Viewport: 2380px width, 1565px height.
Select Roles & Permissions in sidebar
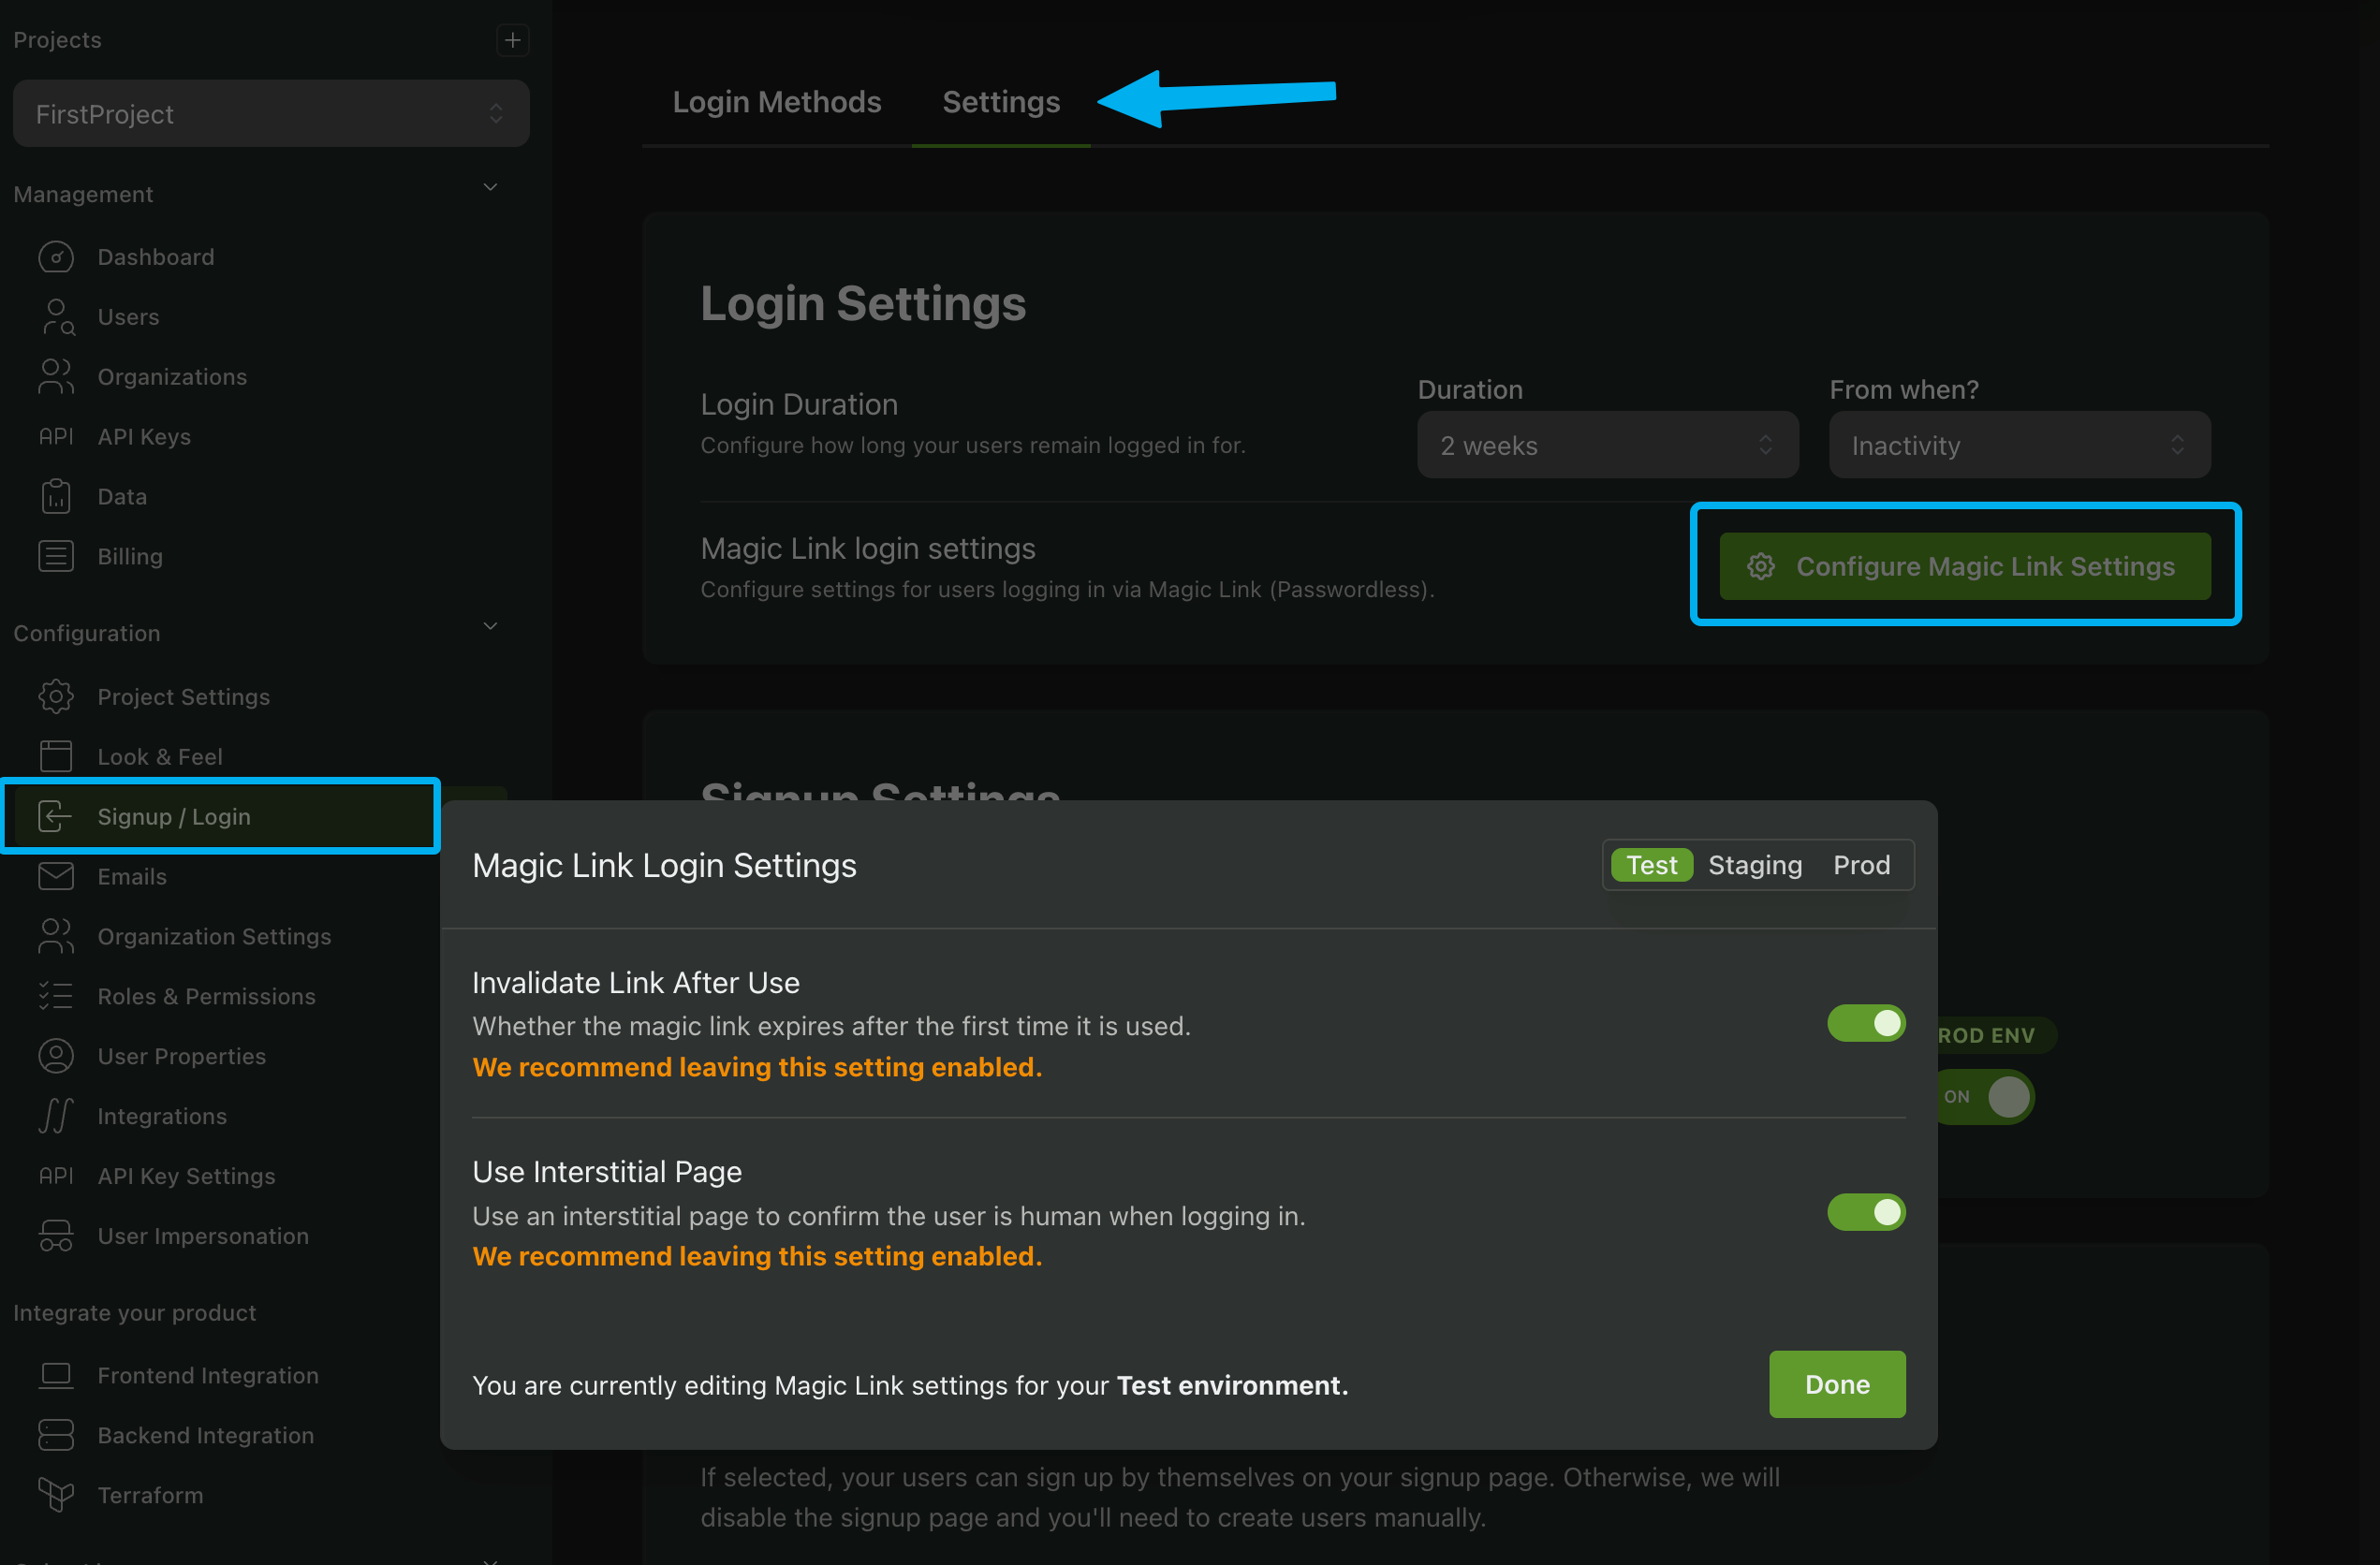[206, 996]
